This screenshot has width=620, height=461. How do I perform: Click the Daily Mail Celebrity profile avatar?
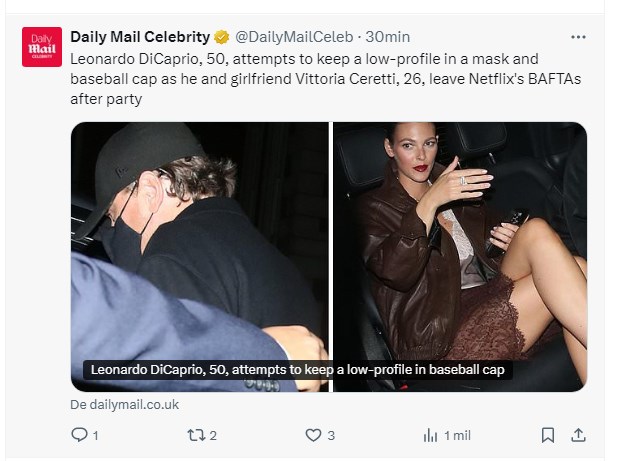pyautogui.click(x=41, y=48)
